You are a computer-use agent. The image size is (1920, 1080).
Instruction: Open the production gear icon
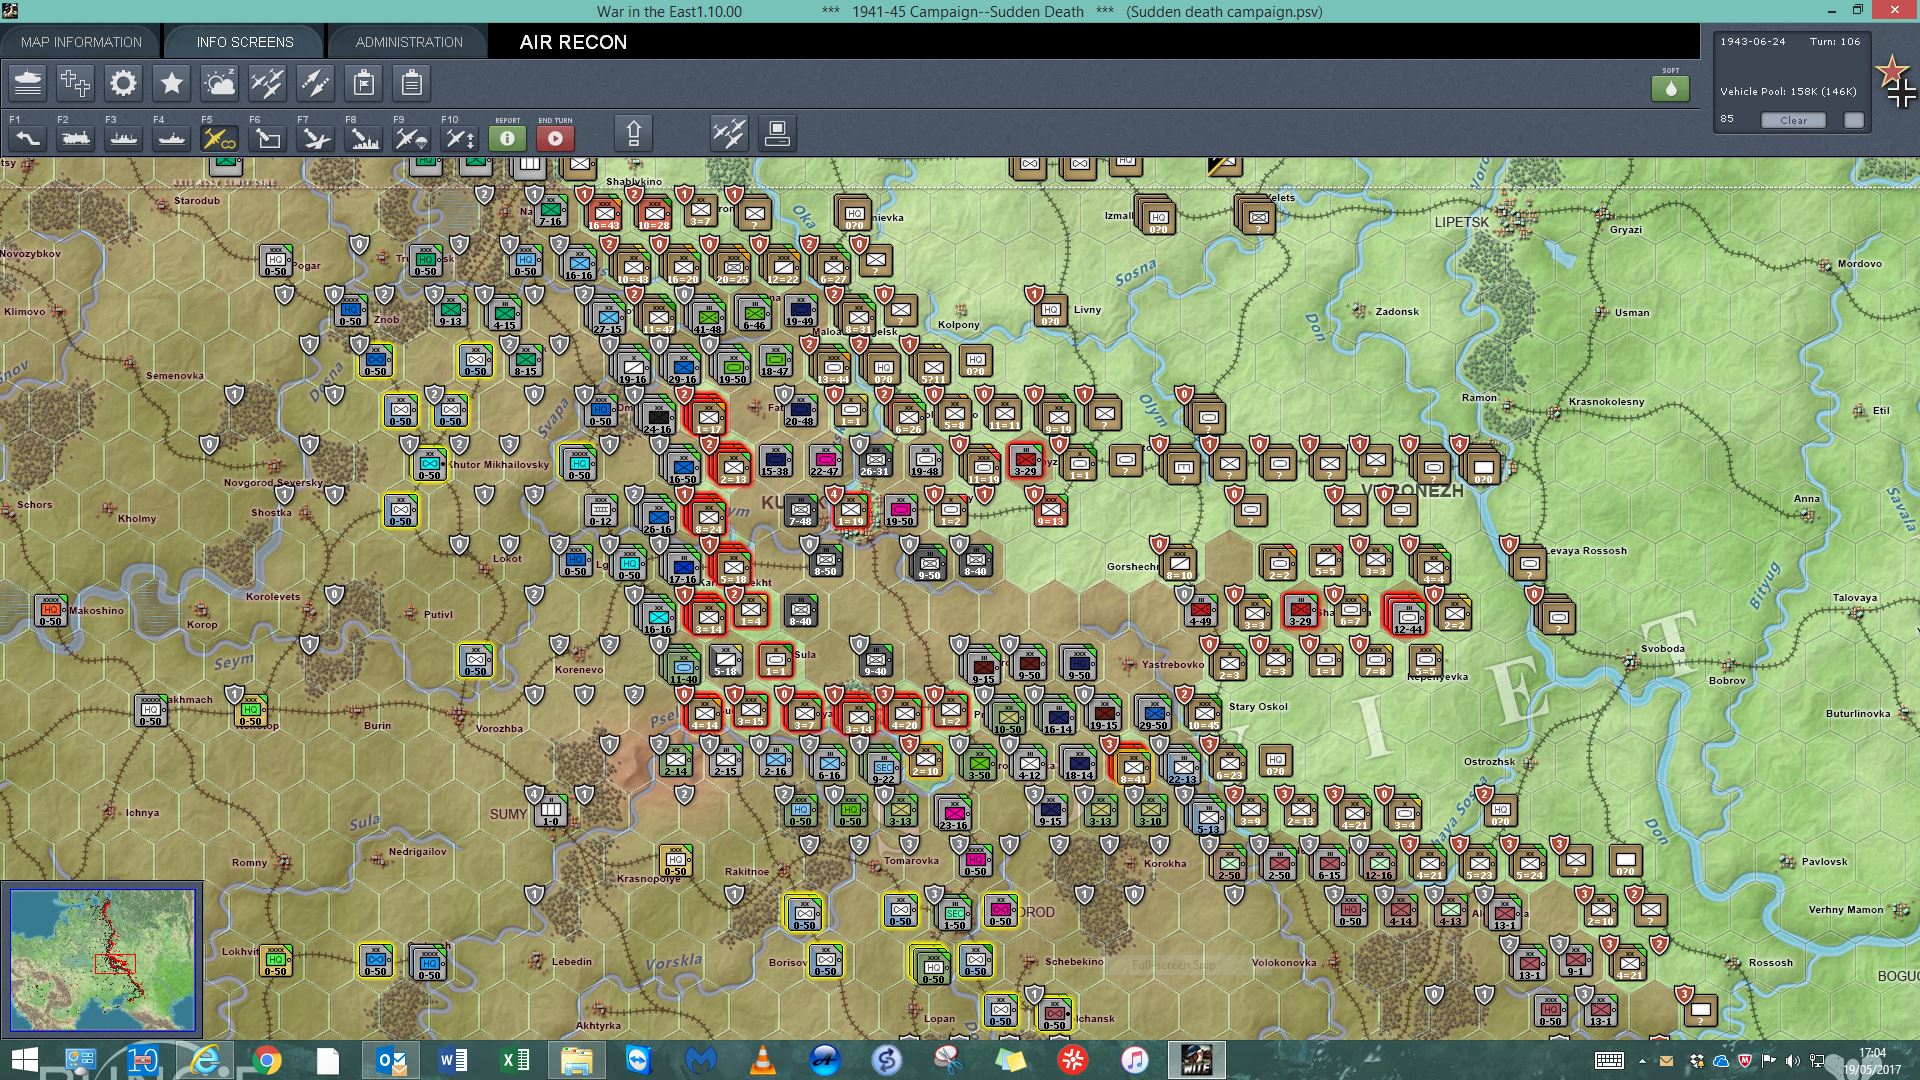pyautogui.click(x=124, y=83)
